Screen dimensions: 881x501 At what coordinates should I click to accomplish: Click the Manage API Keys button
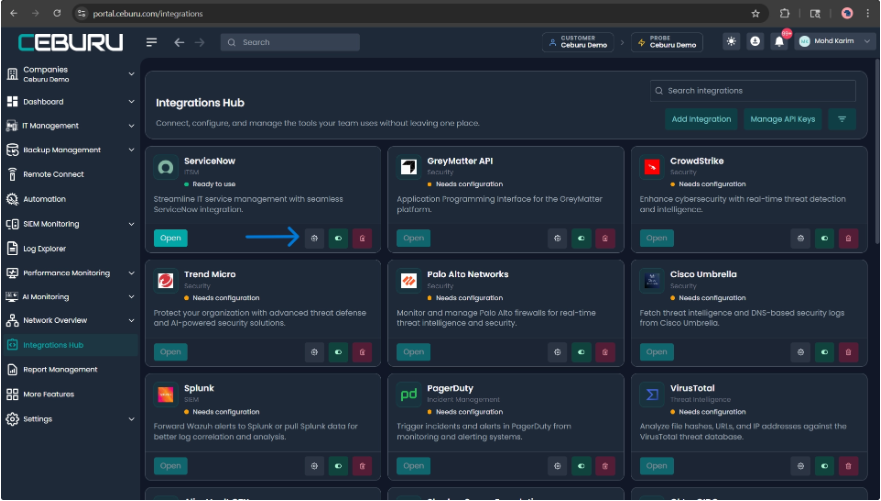[783, 119]
